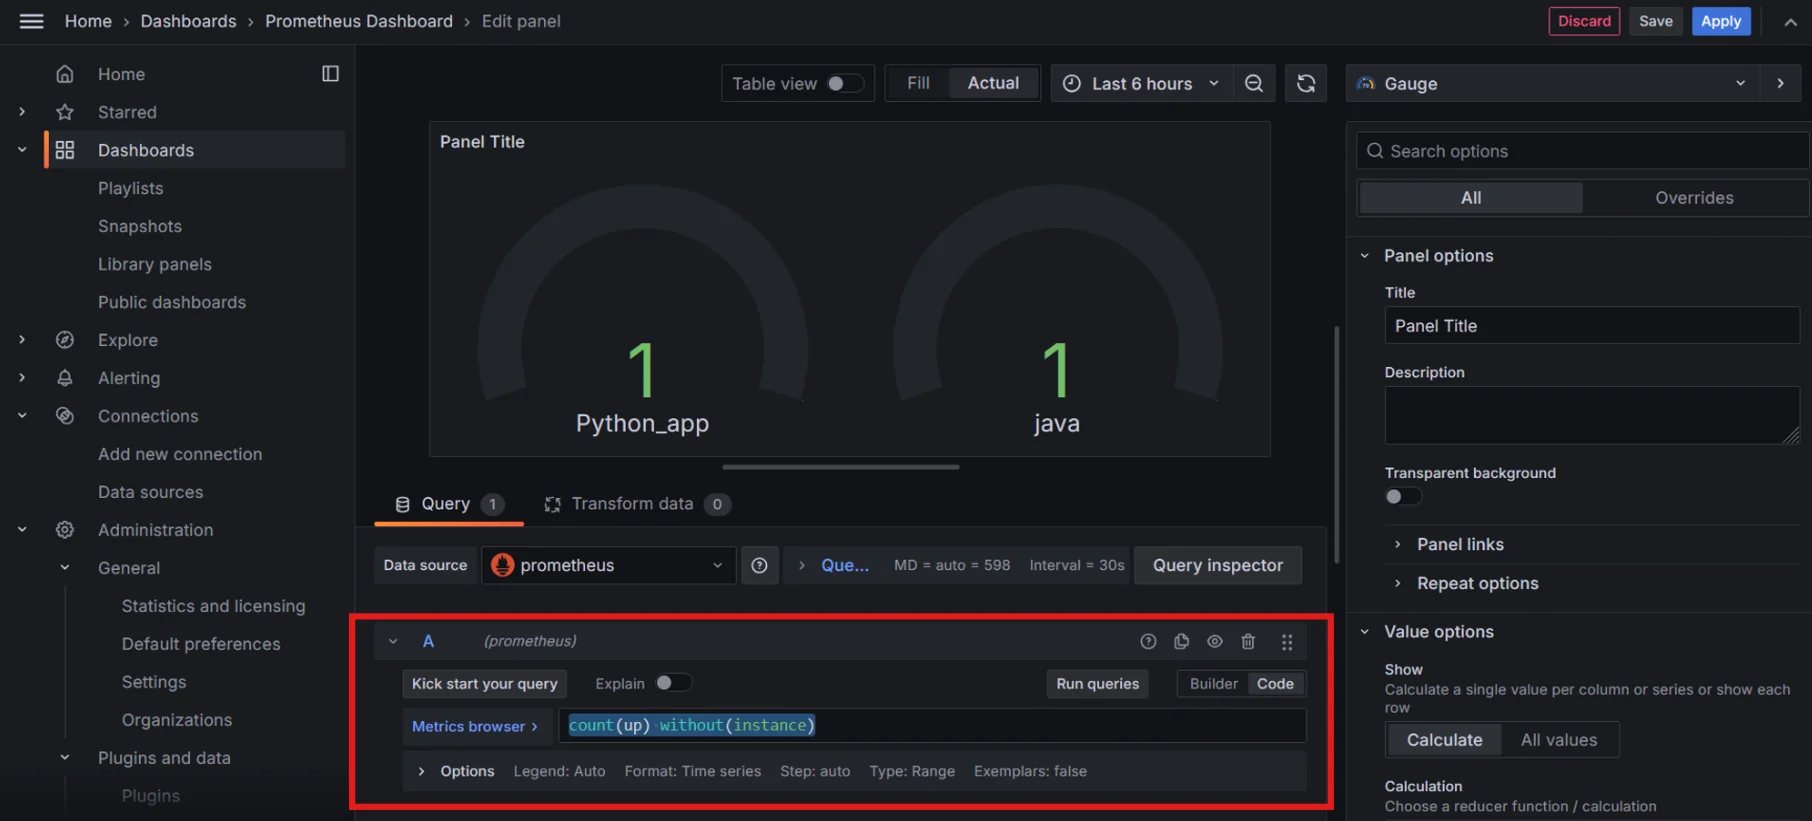Collapse the Panel options section
1812x821 pixels.
tap(1365, 256)
